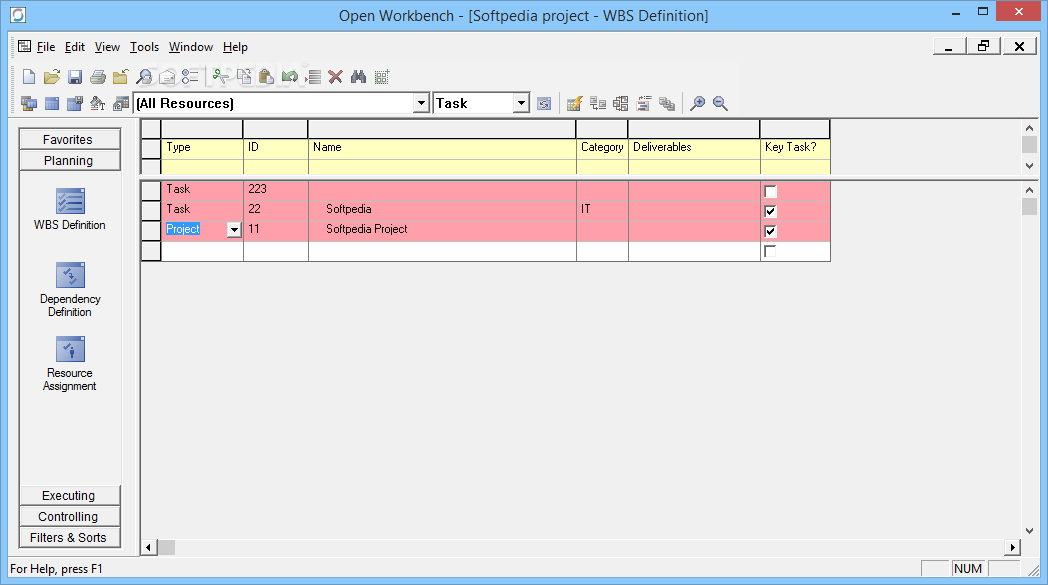This screenshot has width=1048, height=585.
Task: Select row header of Task 22
Action: 151,210
